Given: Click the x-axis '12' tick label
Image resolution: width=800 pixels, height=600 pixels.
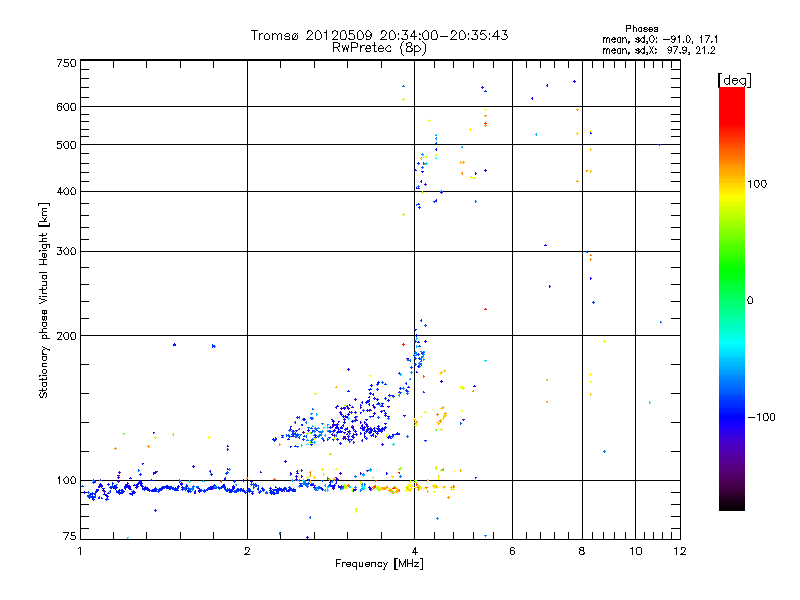Looking at the screenshot, I should tap(680, 551).
